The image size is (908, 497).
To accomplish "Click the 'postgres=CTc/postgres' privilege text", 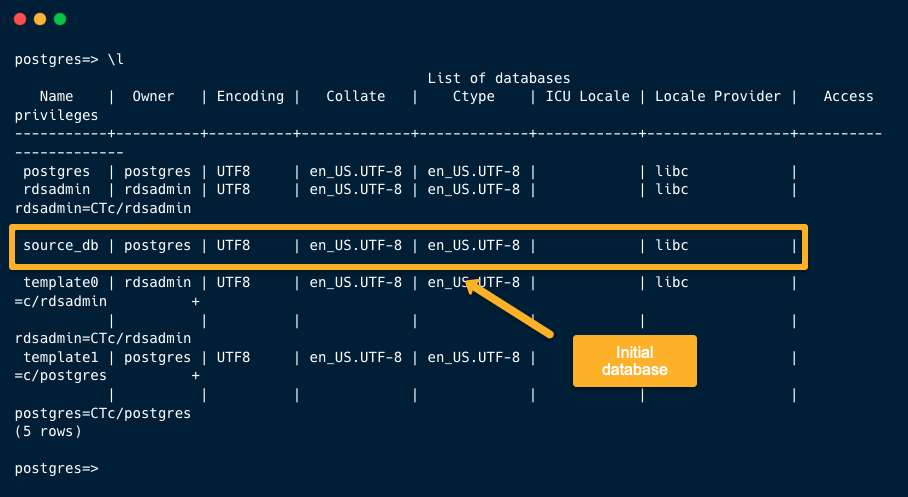I will click(102, 414).
